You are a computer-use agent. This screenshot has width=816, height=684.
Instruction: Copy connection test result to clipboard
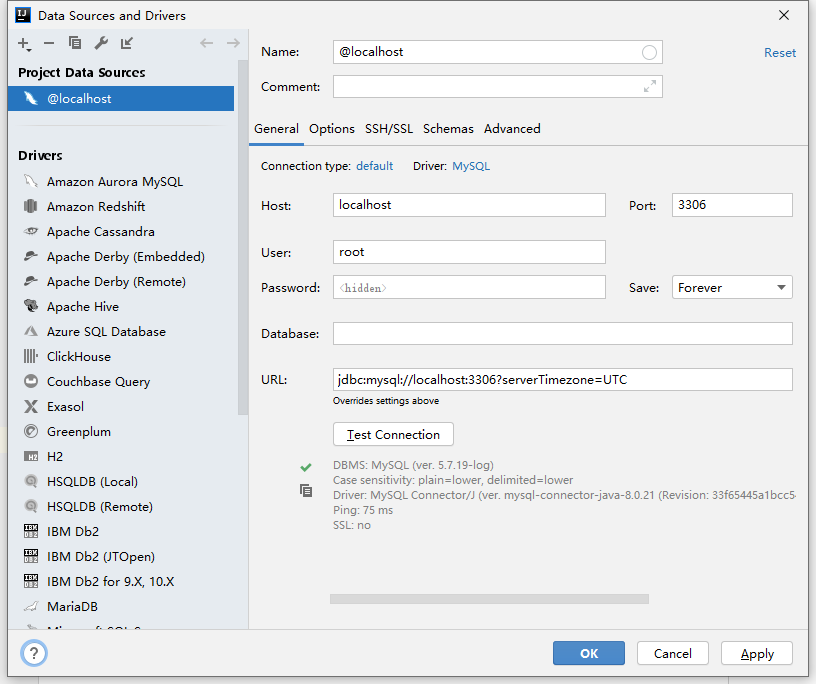pos(306,490)
